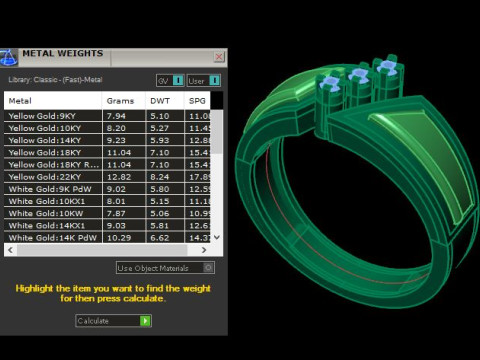Select the Yellow Gold:9KY row
This screenshot has width=480, height=360.
(107, 116)
